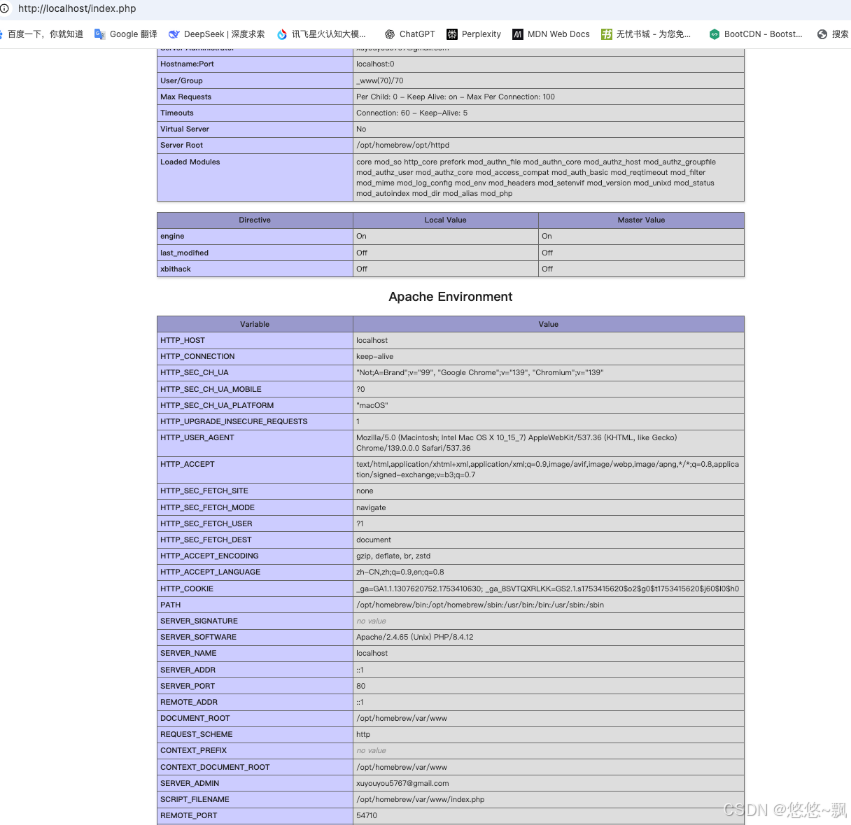The width and height of the screenshot is (851, 825).
Task: Open the MDN Web Docs bookmark label
Action: (558, 34)
